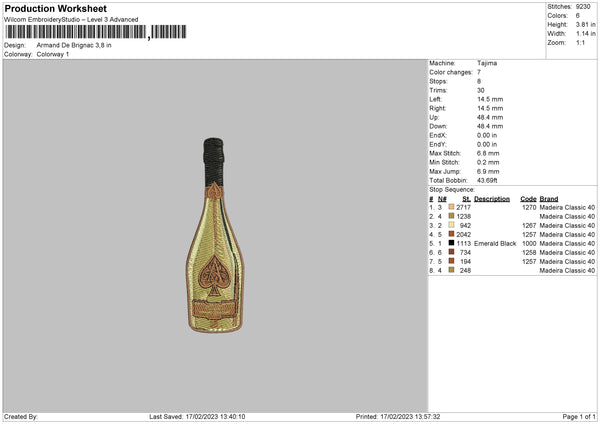This screenshot has height=424, width=600.
Task: Click the 'N#' column header
Action: click(442, 199)
